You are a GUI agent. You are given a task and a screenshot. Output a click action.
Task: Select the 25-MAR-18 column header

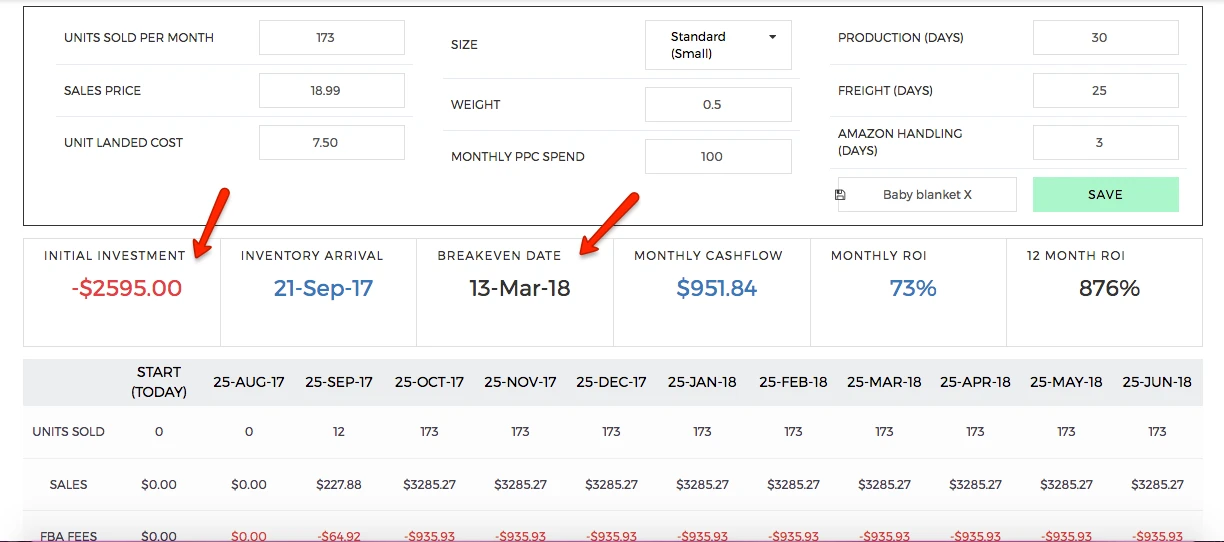(884, 382)
